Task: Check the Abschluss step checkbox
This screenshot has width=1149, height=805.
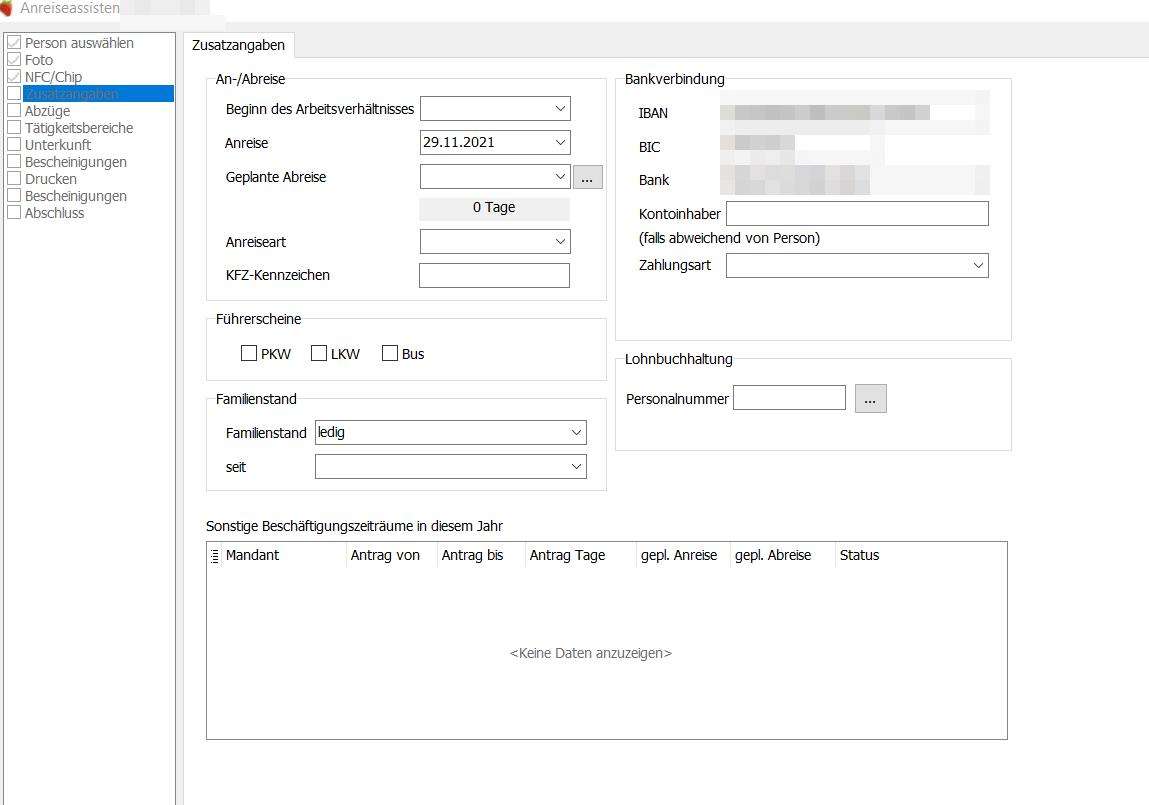Action: pos(14,212)
